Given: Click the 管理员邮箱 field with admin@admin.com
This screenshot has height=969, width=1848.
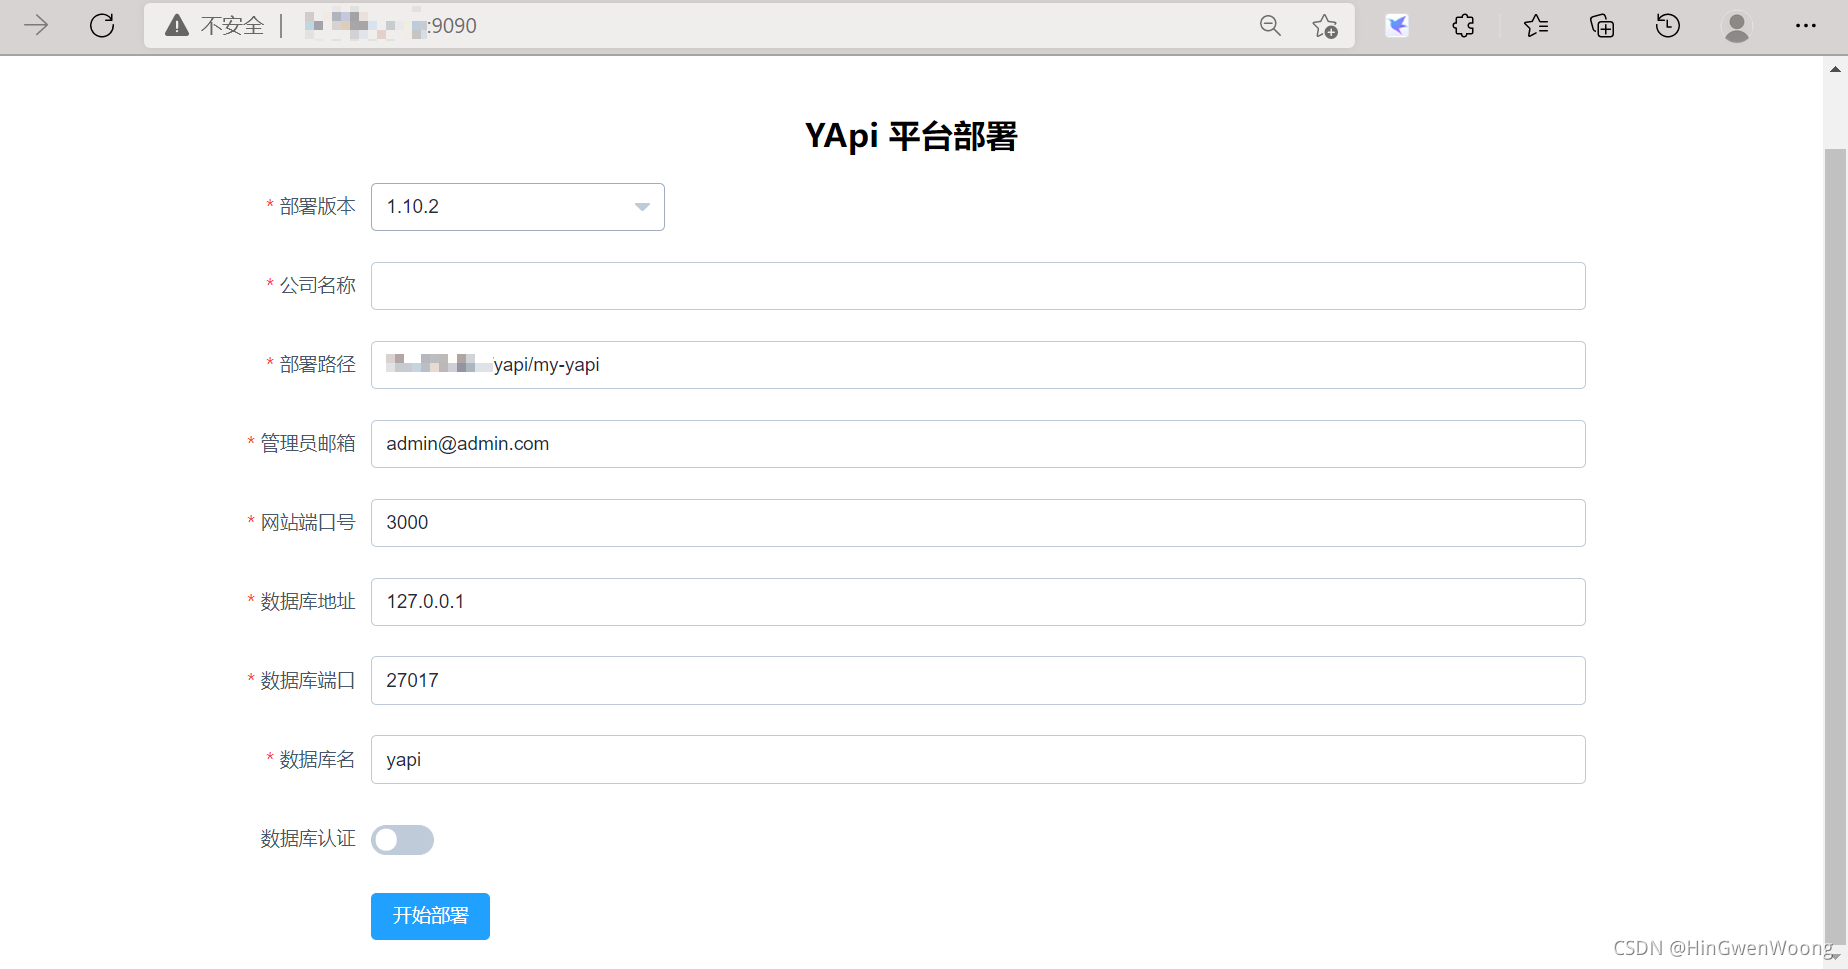Looking at the screenshot, I should click(978, 444).
